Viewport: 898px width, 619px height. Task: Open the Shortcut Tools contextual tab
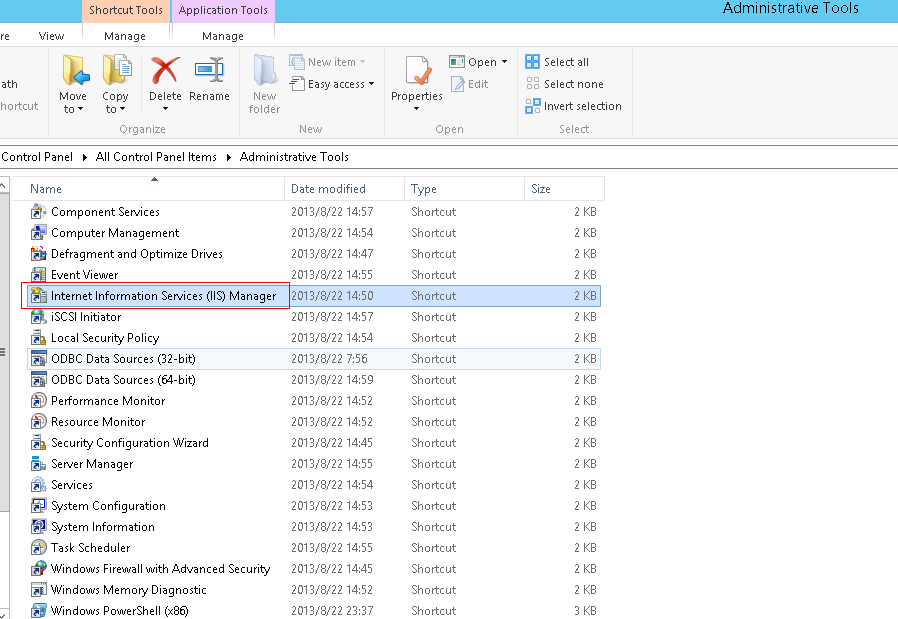click(x=126, y=10)
